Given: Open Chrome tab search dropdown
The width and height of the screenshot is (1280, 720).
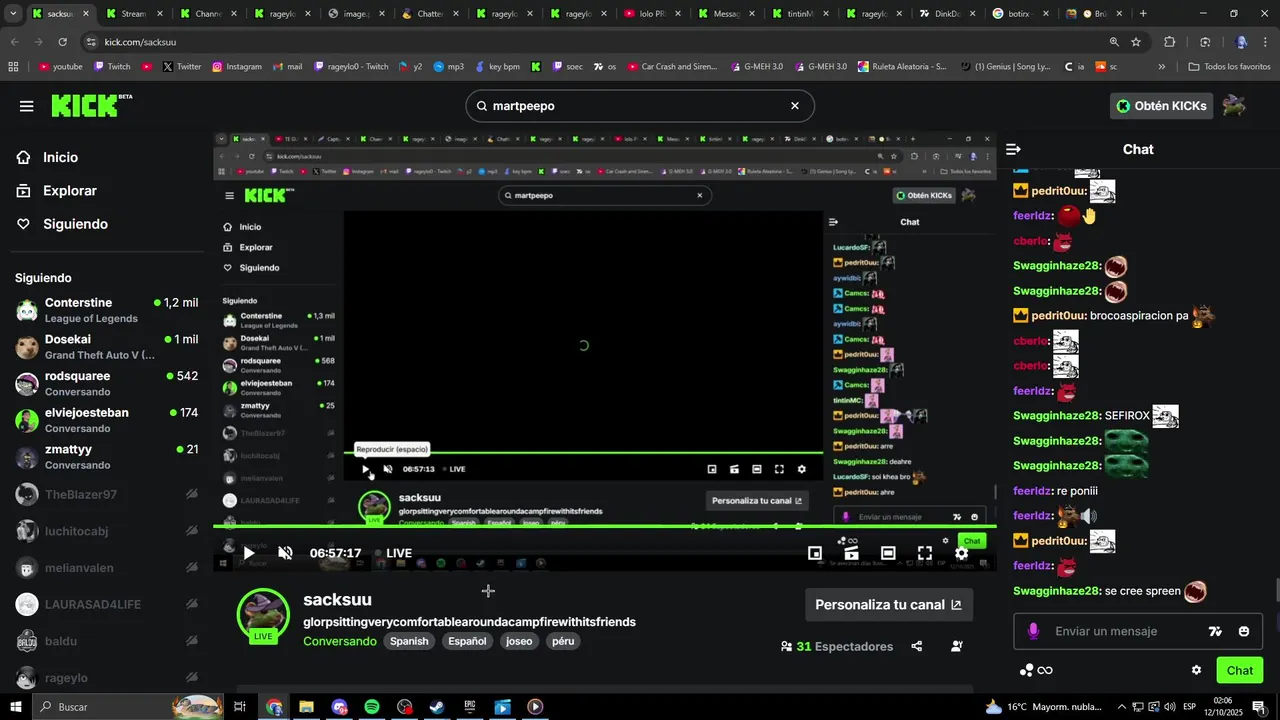Looking at the screenshot, I should click(13, 14).
